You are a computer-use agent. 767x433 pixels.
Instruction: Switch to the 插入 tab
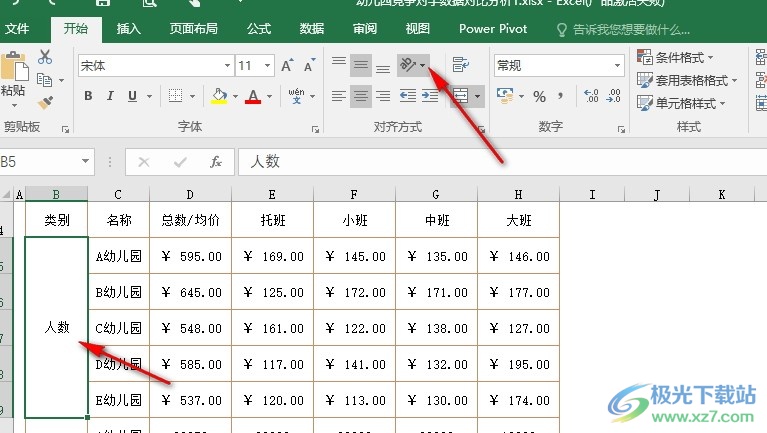(x=129, y=29)
